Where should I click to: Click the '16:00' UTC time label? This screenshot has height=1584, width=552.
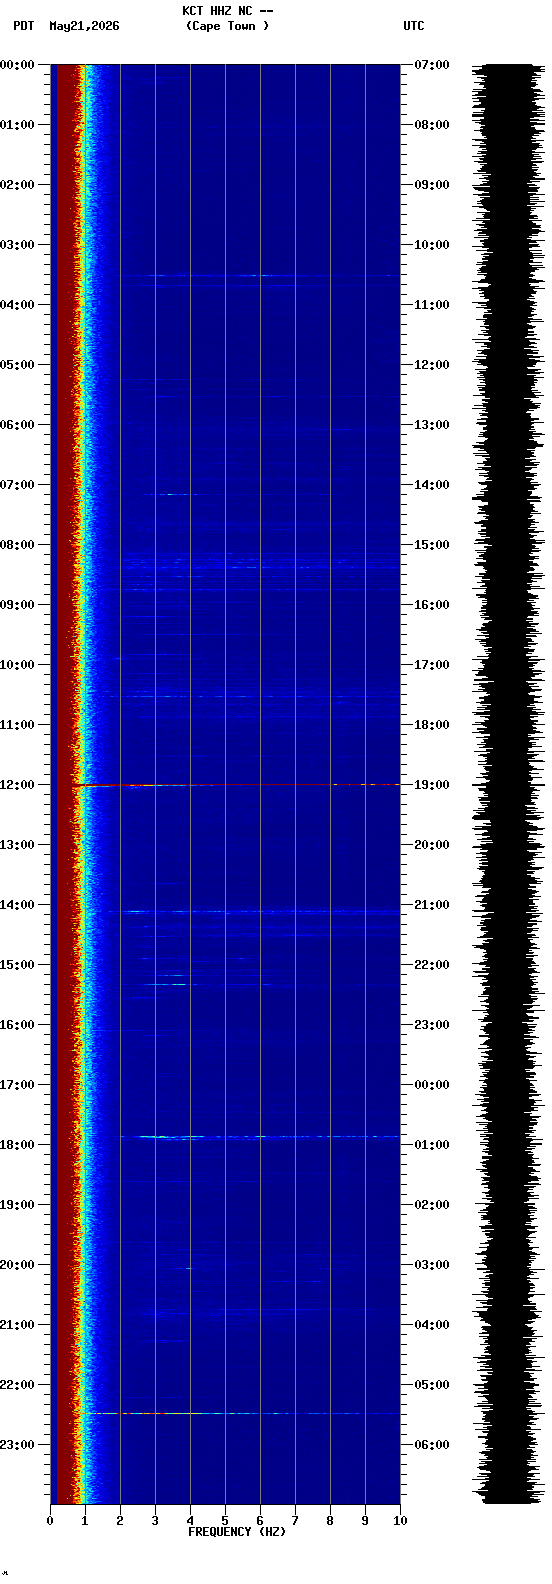[x=432, y=605]
